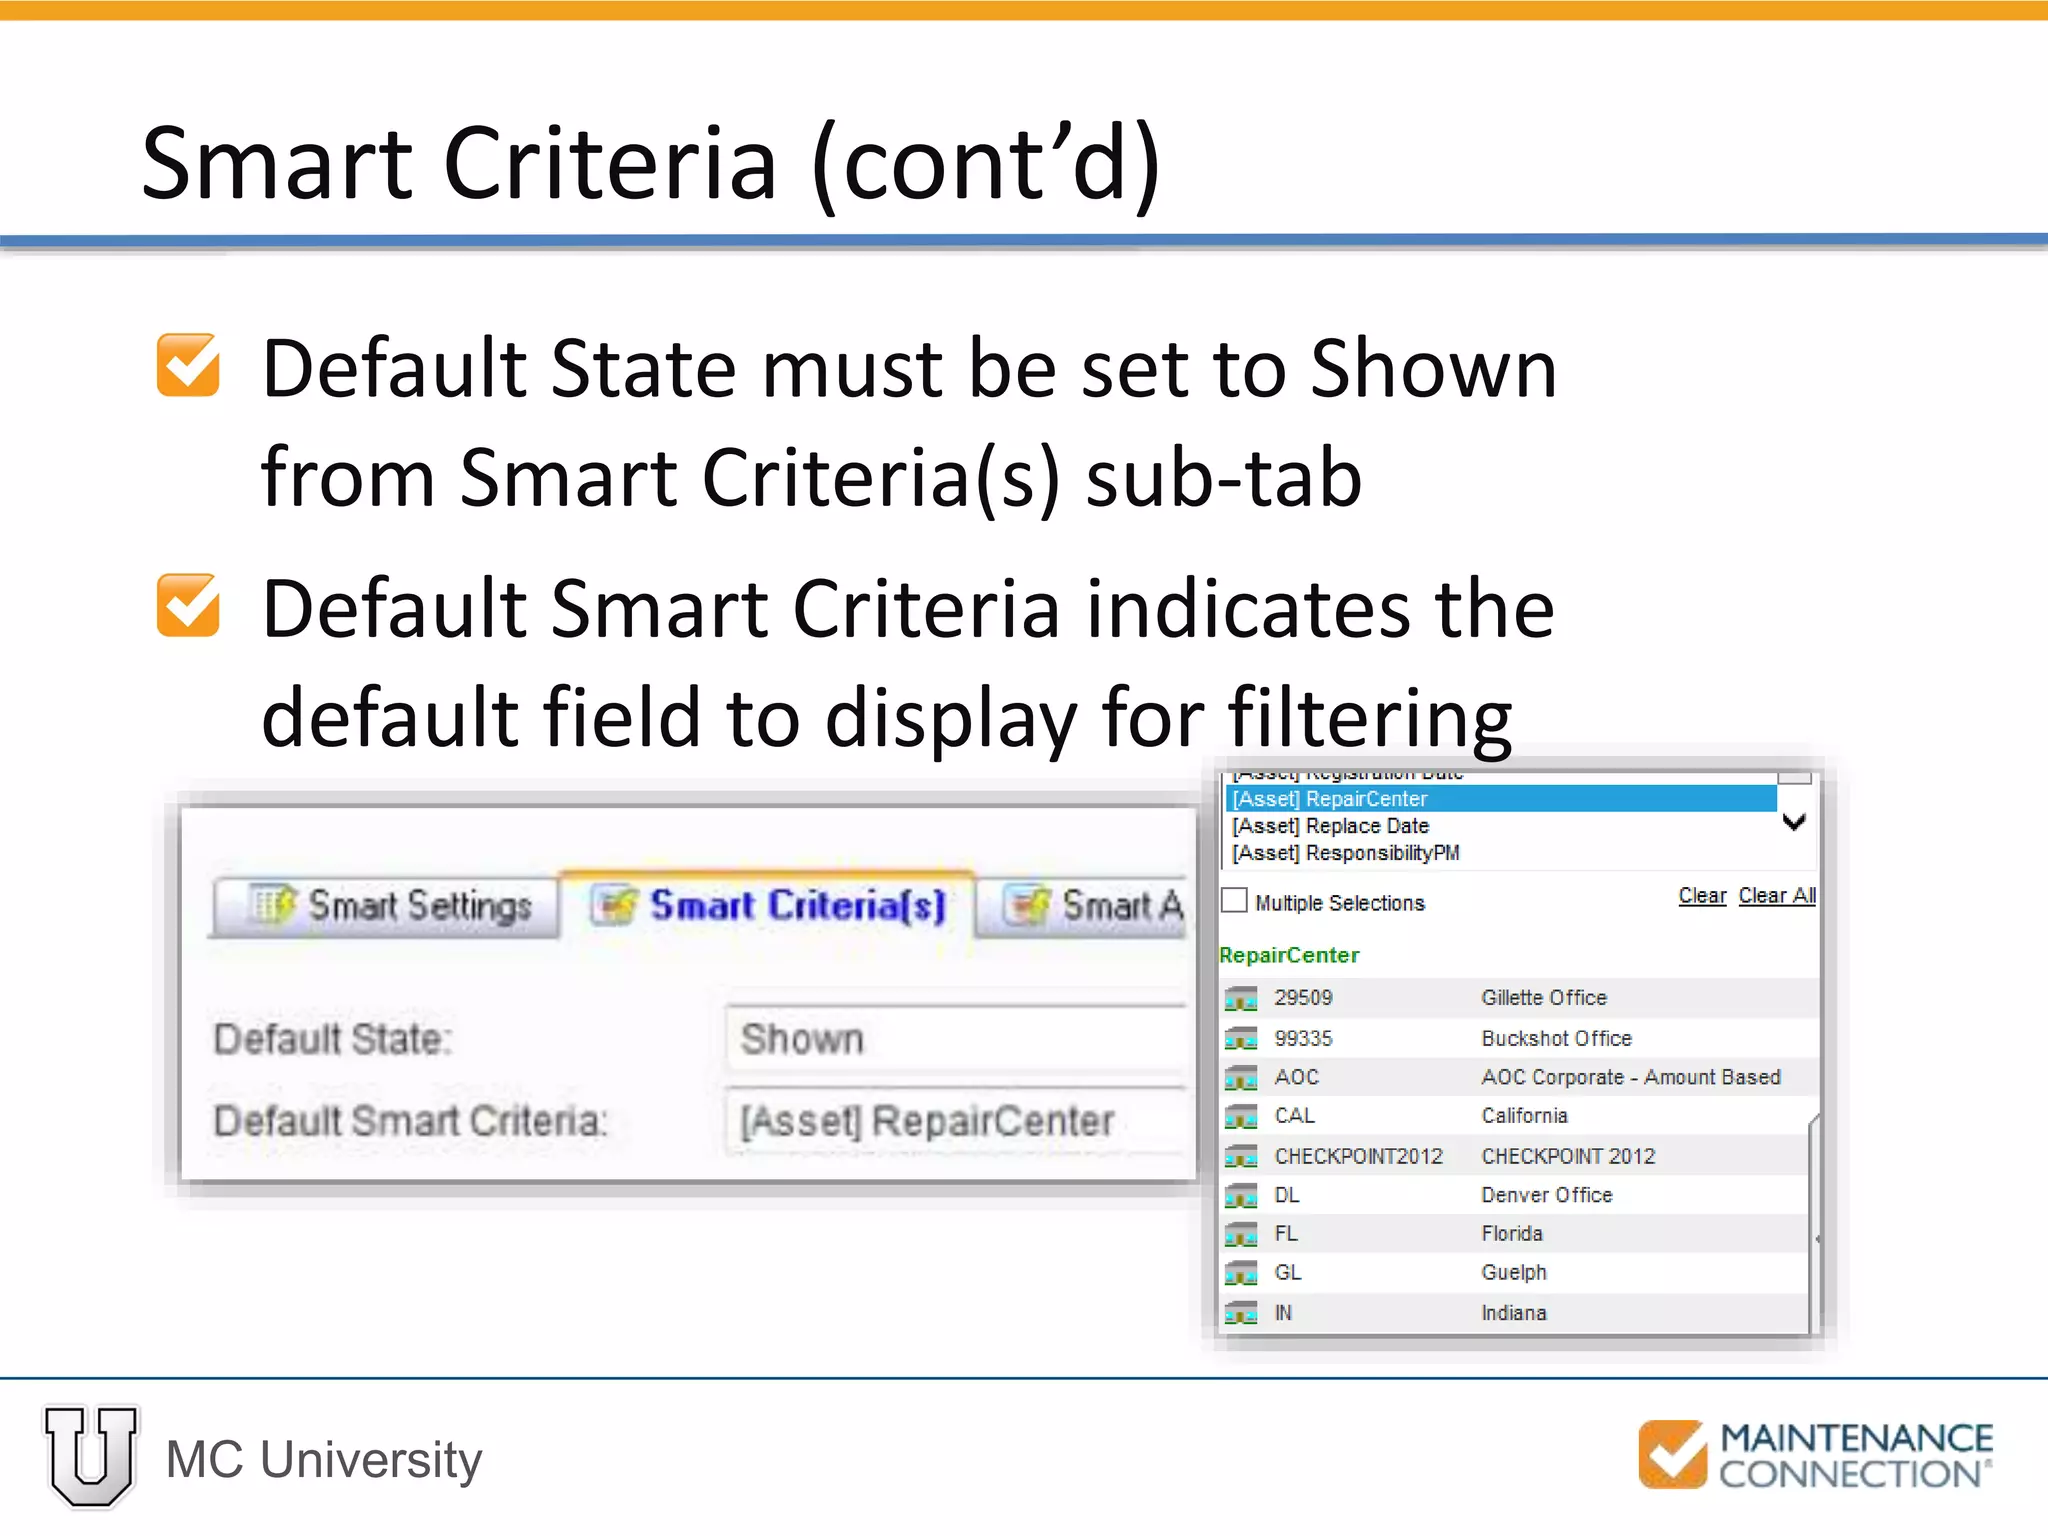Enable the Multiple Selections checkbox
Viewport: 2048px width, 1536px height.
point(1235,901)
